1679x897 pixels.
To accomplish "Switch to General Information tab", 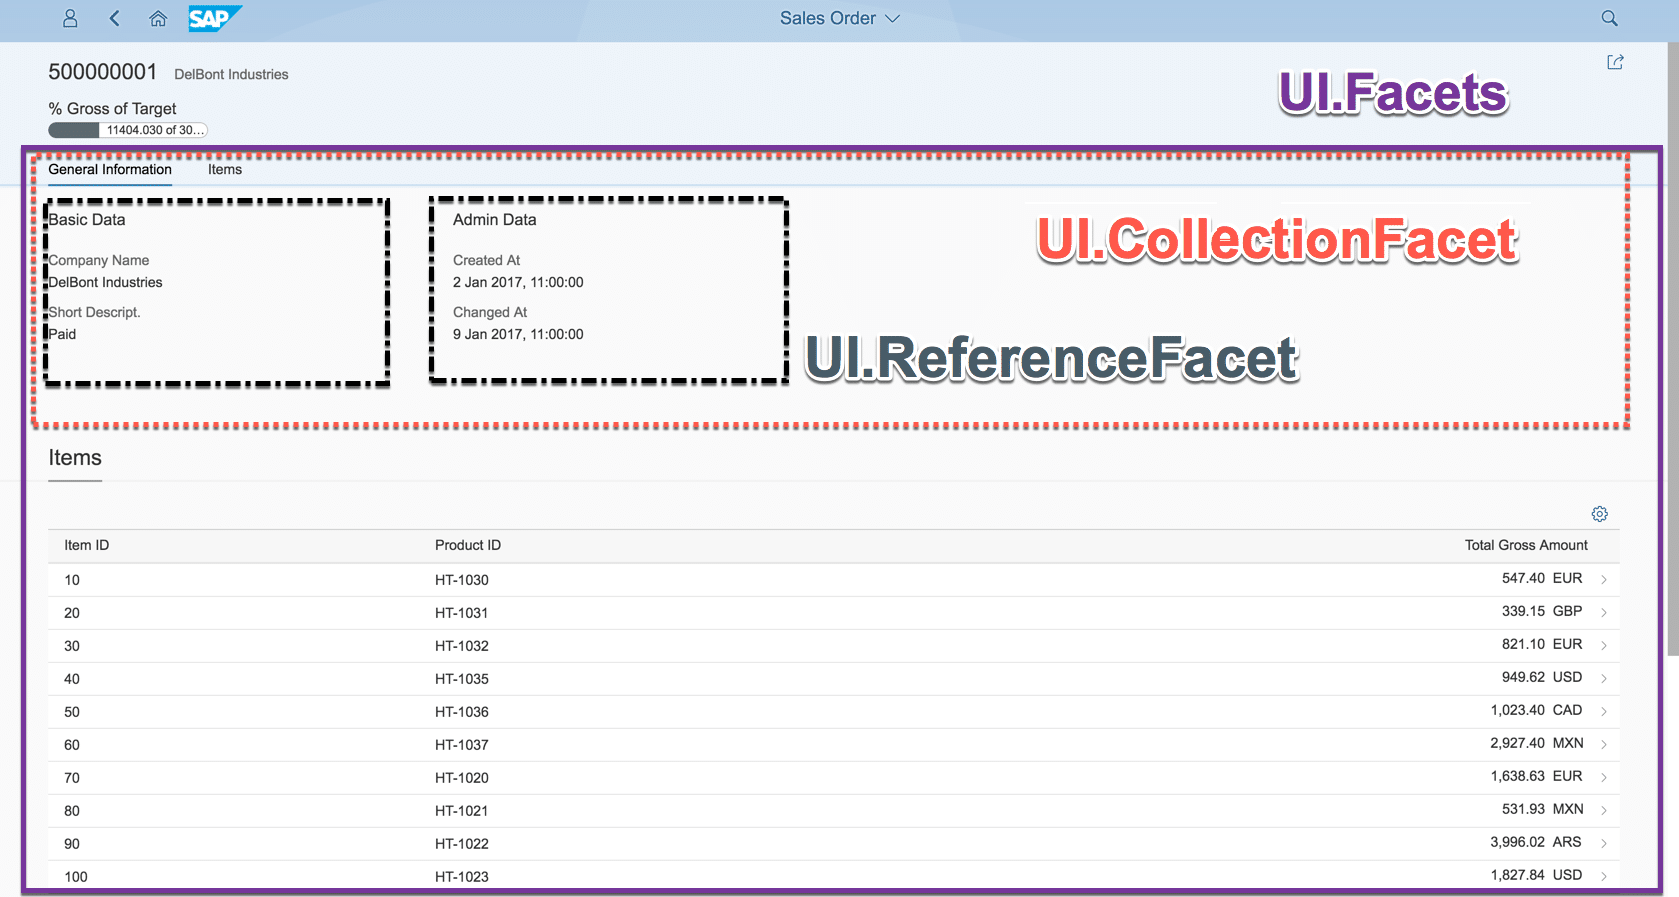I will point(110,170).
